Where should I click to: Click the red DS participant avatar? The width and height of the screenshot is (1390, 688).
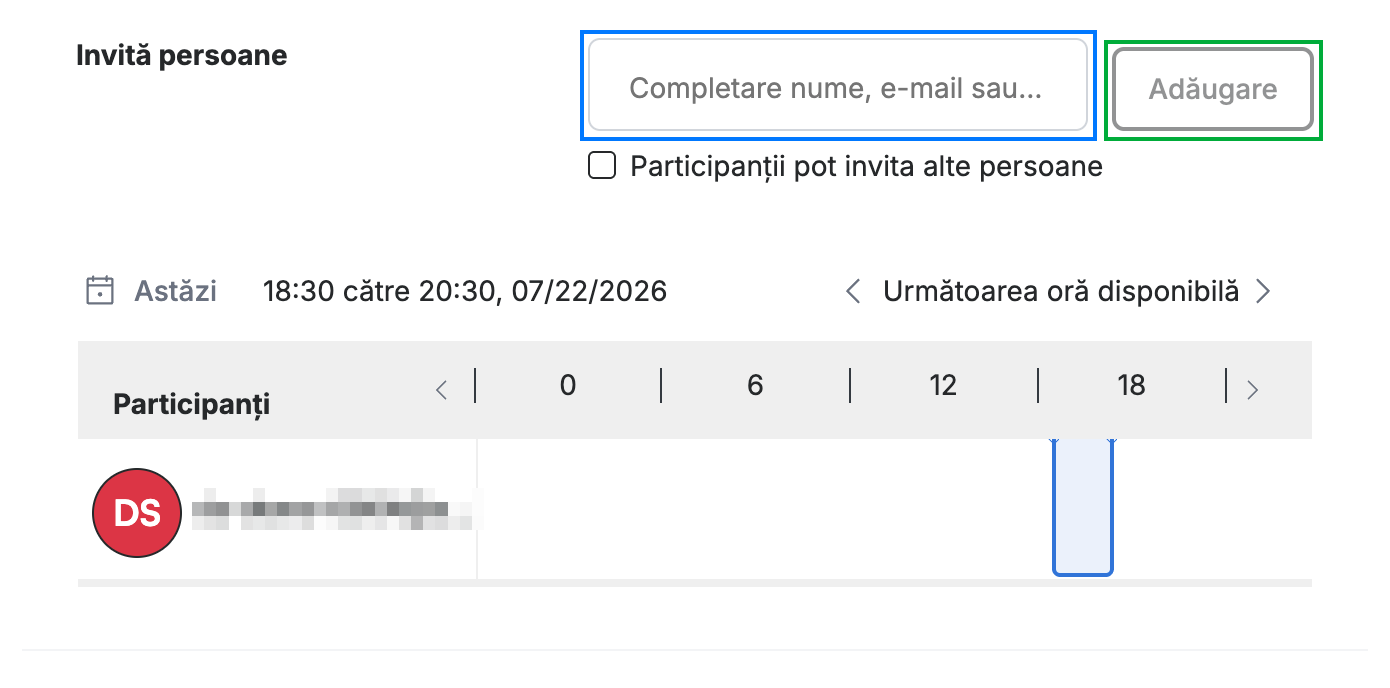[x=137, y=513]
